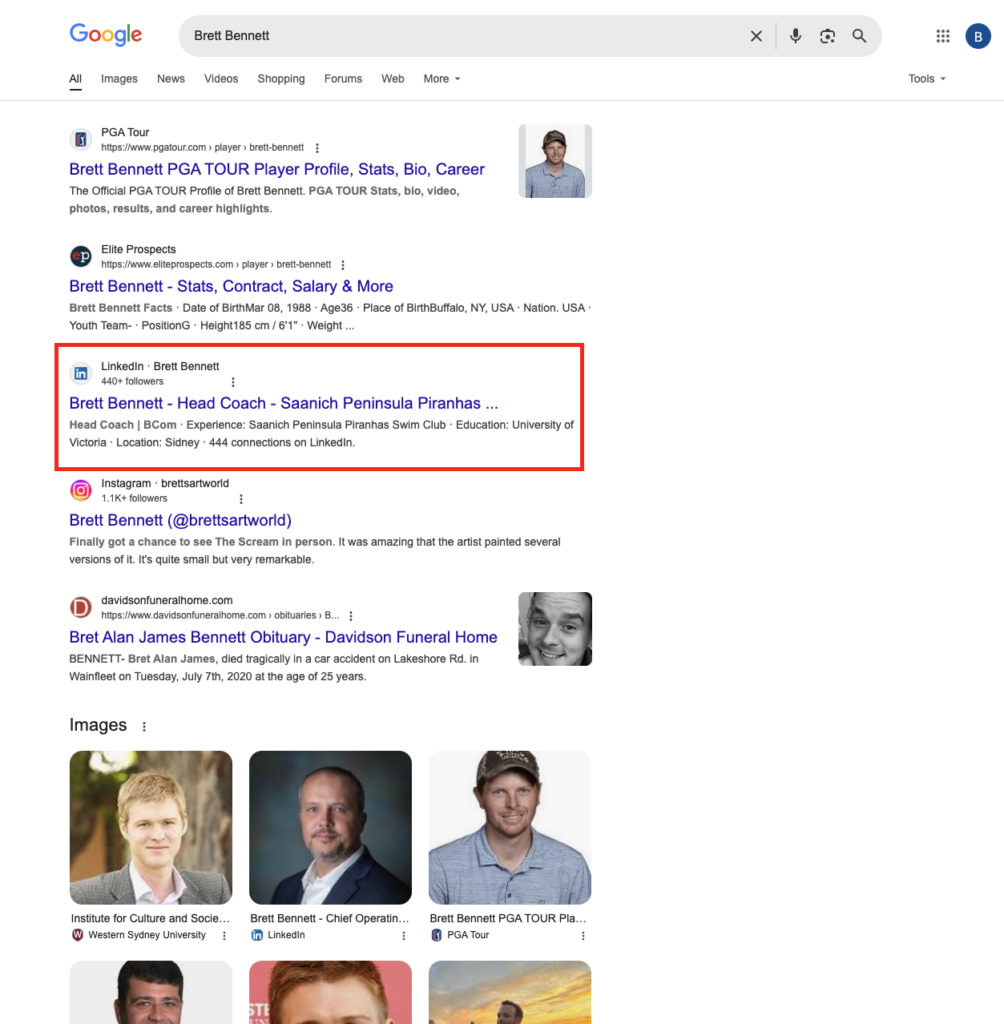Viewport: 1004px width, 1024px height.
Task: Click '1.1K+ followers' under Instagram result
Action: [x=134, y=498]
